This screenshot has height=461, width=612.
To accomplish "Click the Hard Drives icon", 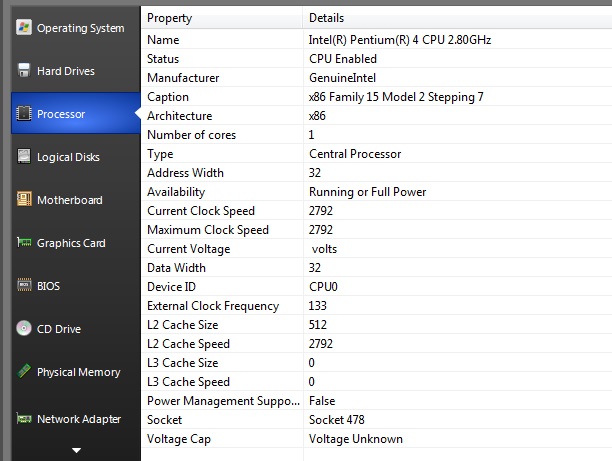I will (x=22, y=70).
